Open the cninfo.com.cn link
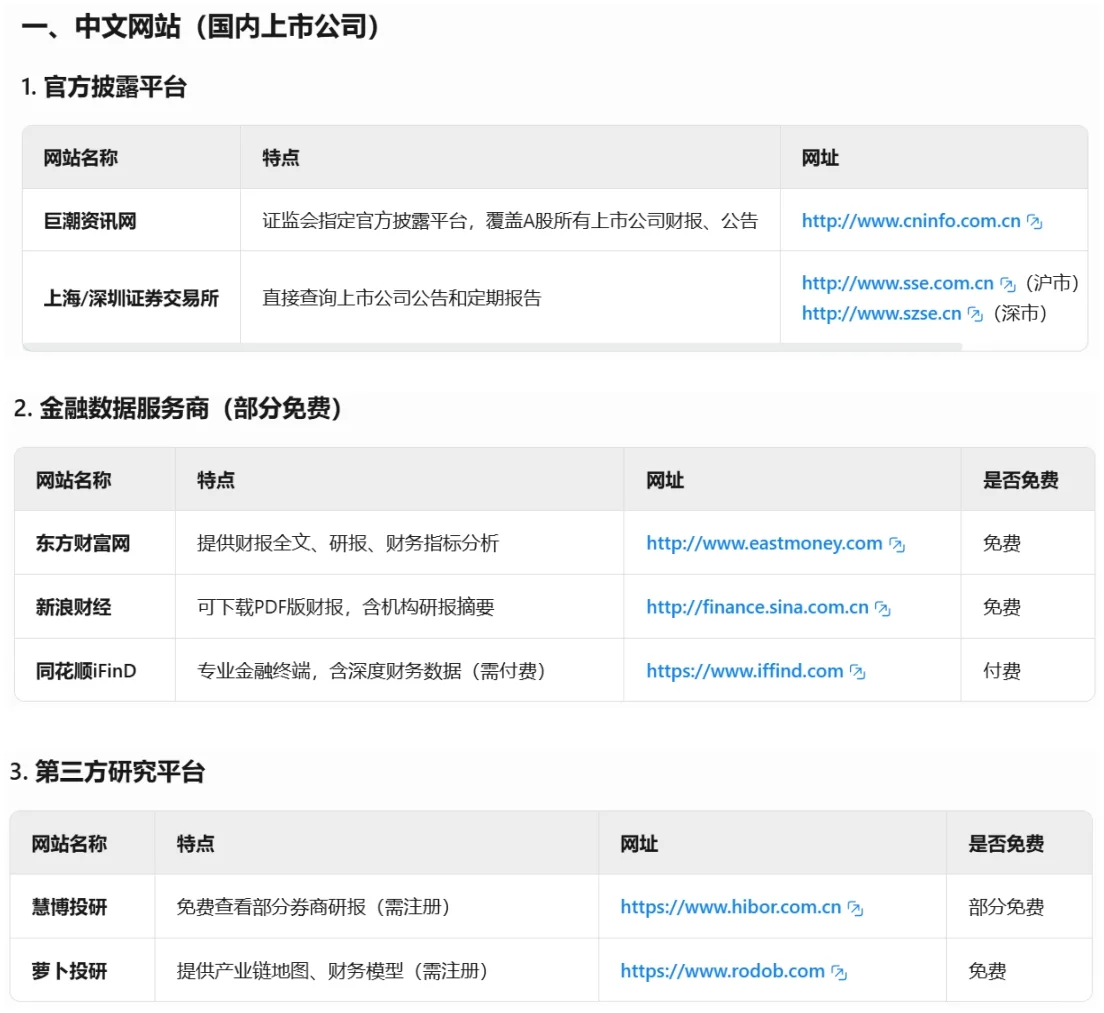 910,221
